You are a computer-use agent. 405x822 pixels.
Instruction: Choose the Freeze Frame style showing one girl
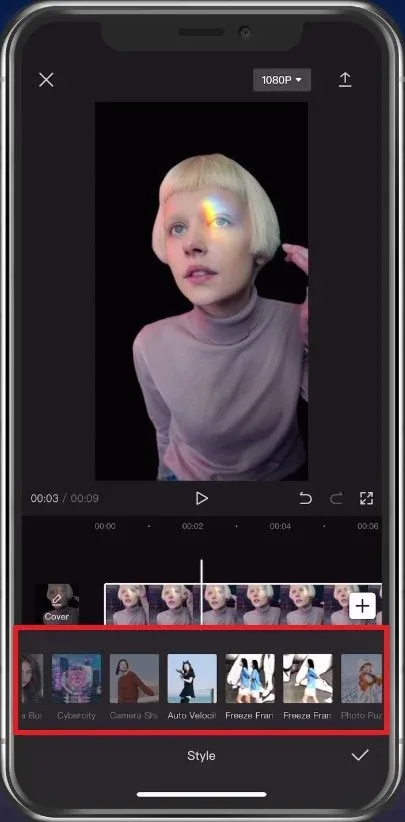tap(308, 687)
